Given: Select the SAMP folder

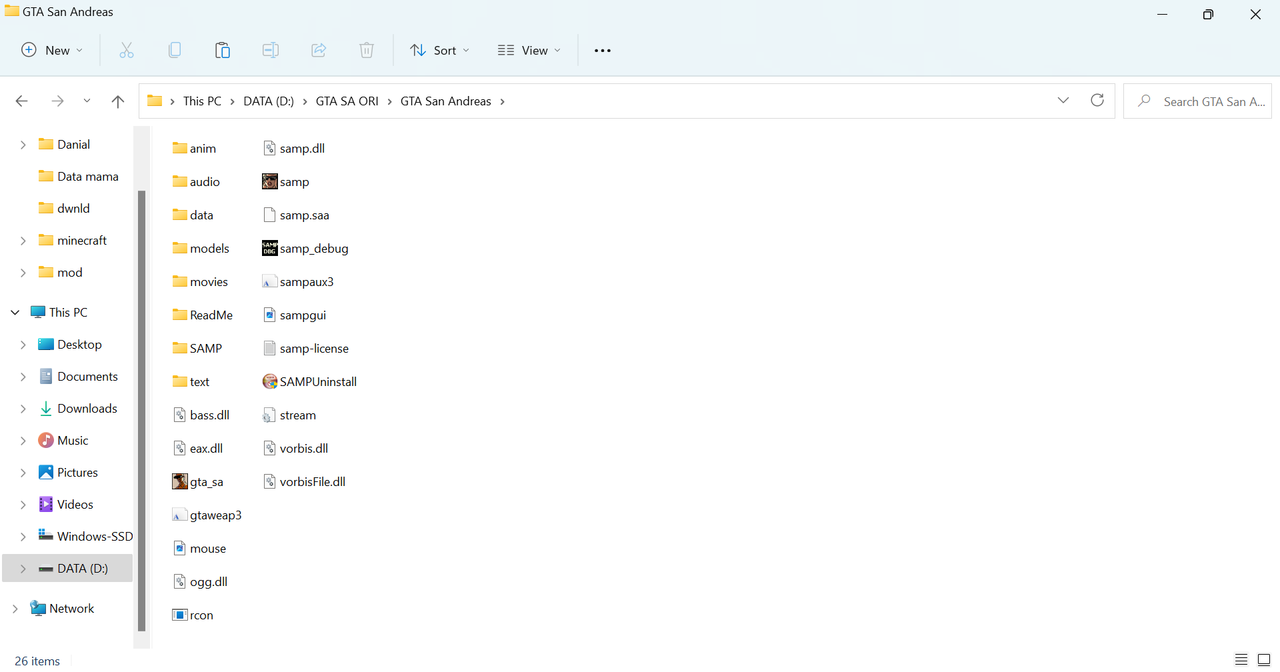Looking at the screenshot, I should pos(197,348).
